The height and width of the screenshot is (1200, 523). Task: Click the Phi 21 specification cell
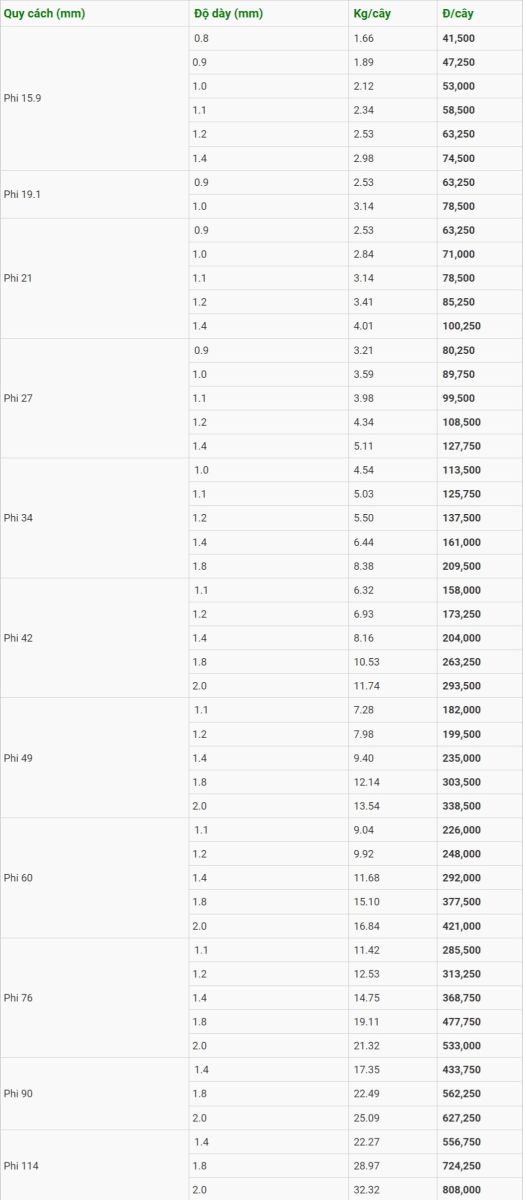coord(94,278)
